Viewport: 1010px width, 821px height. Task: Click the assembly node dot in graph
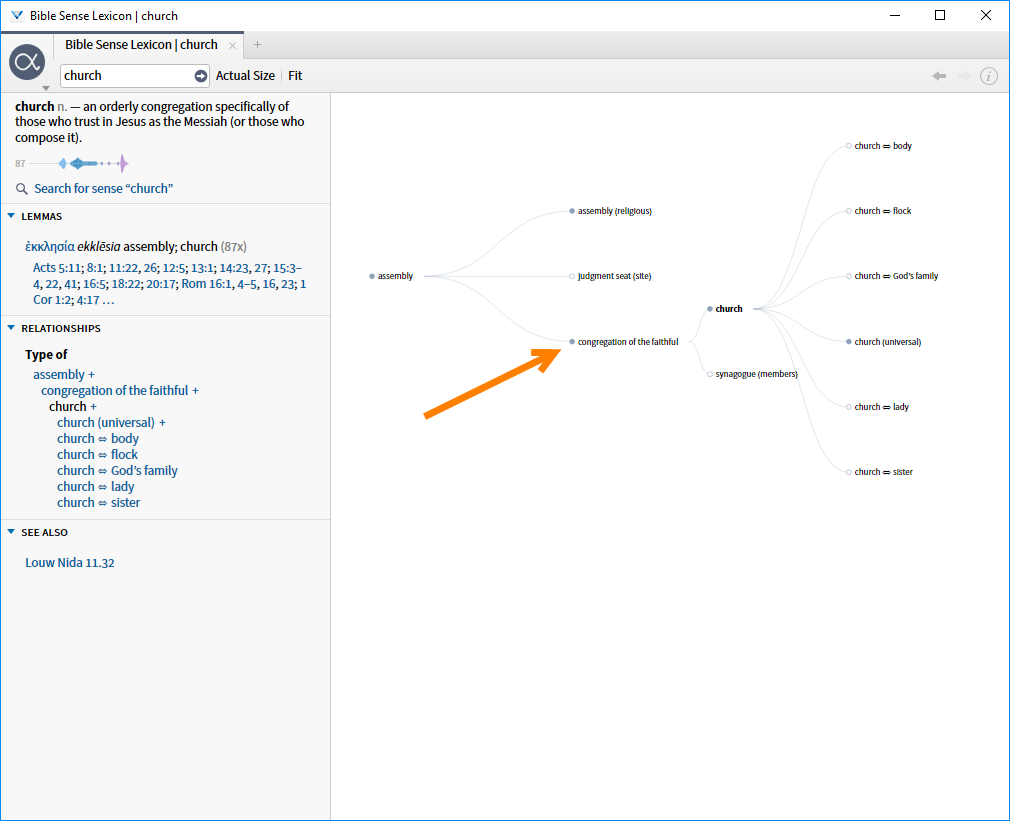tap(372, 276)
